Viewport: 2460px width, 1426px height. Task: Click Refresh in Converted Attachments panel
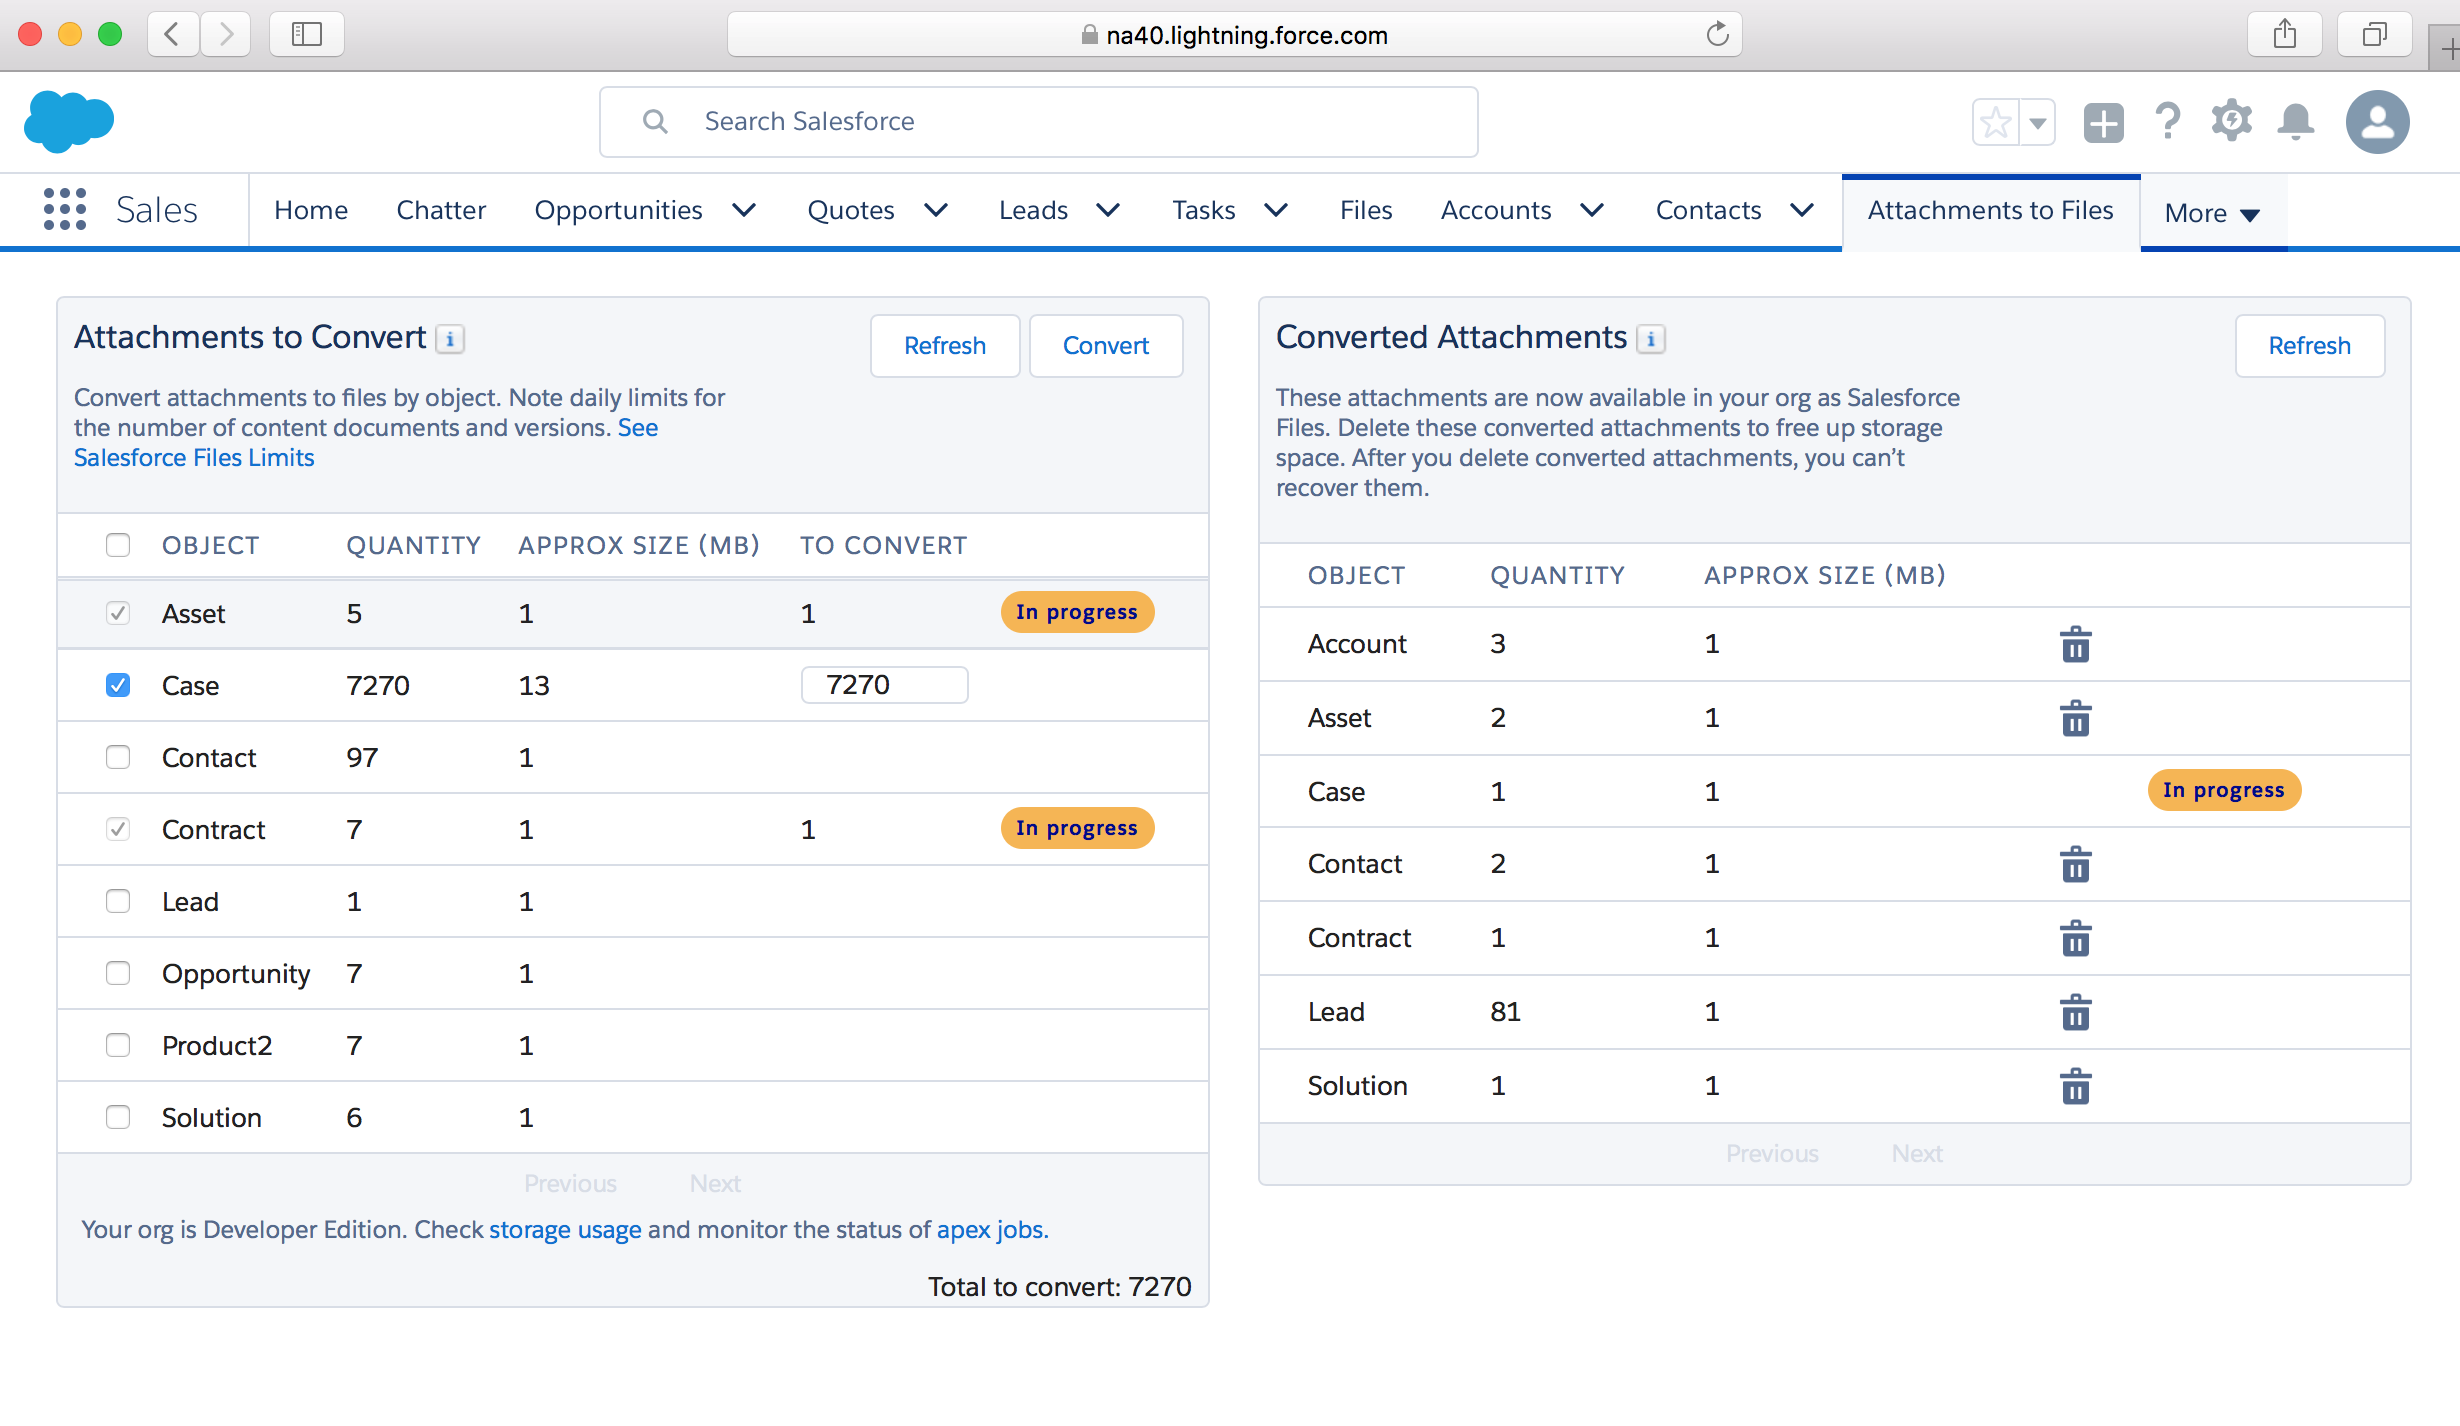point(2309,346)
